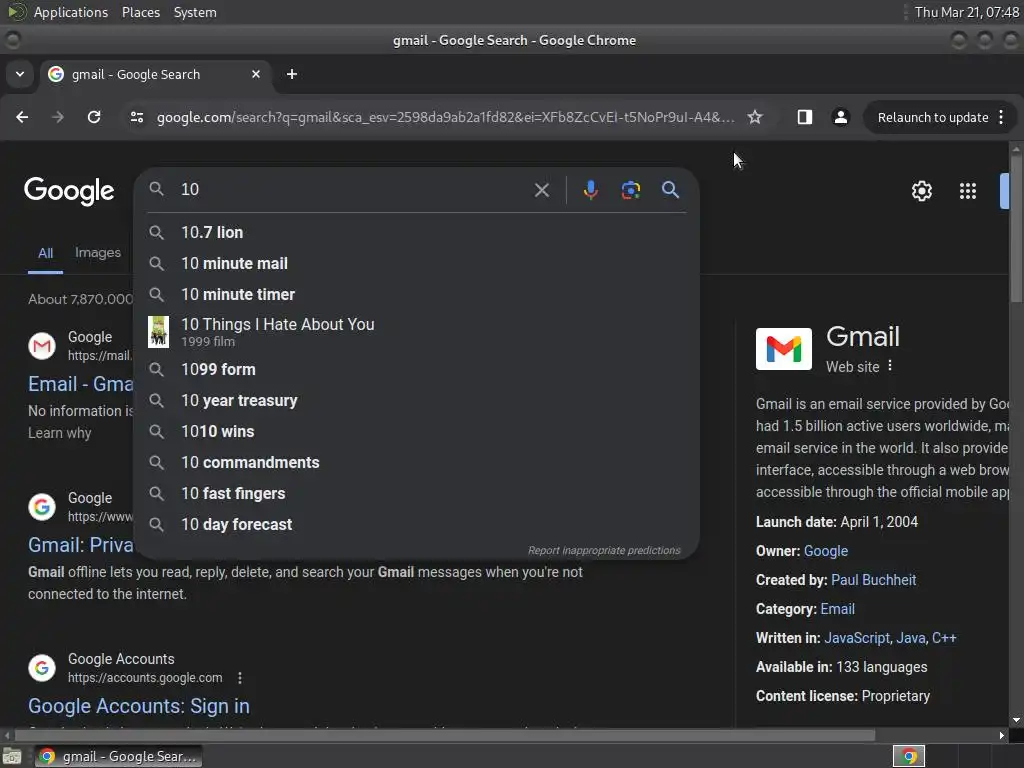Open Google Accounts: Sign in result
The height and width of the screenshot is (768, 1024).
(139, 706)
